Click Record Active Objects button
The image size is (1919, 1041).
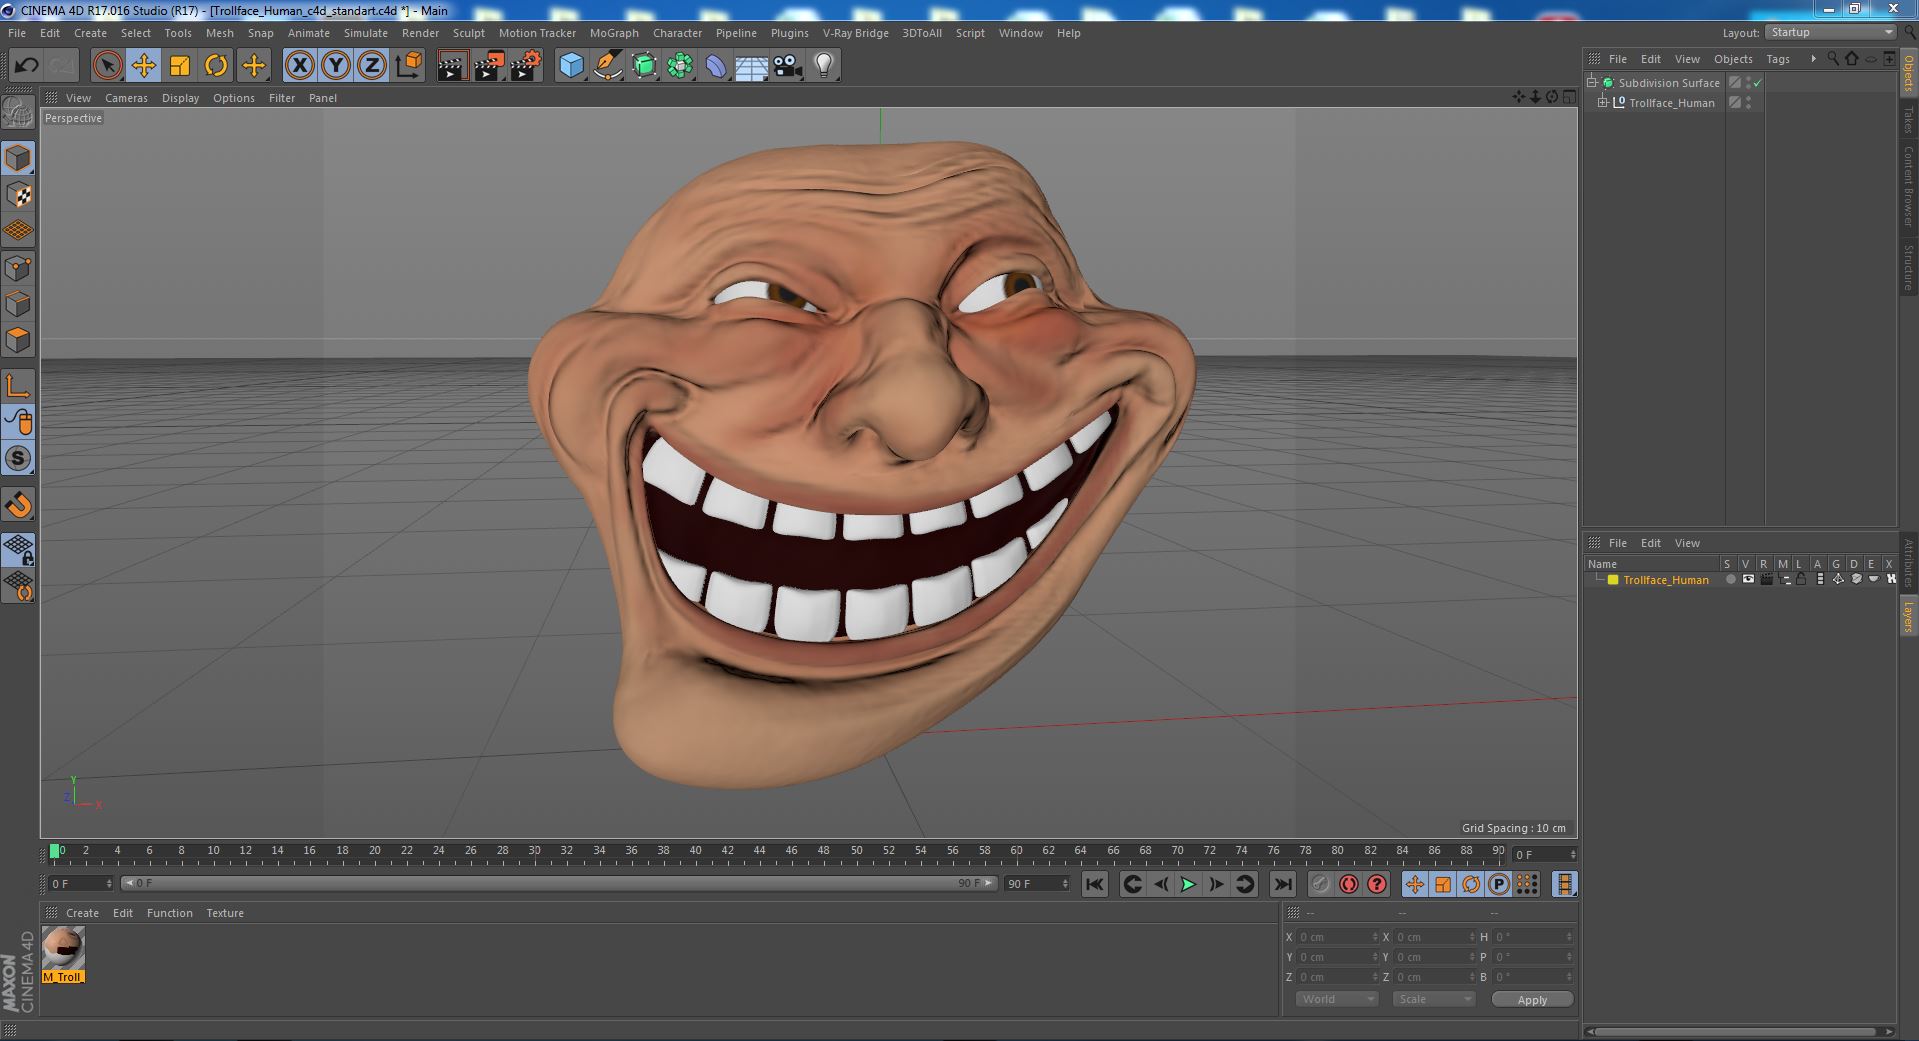1321,884
